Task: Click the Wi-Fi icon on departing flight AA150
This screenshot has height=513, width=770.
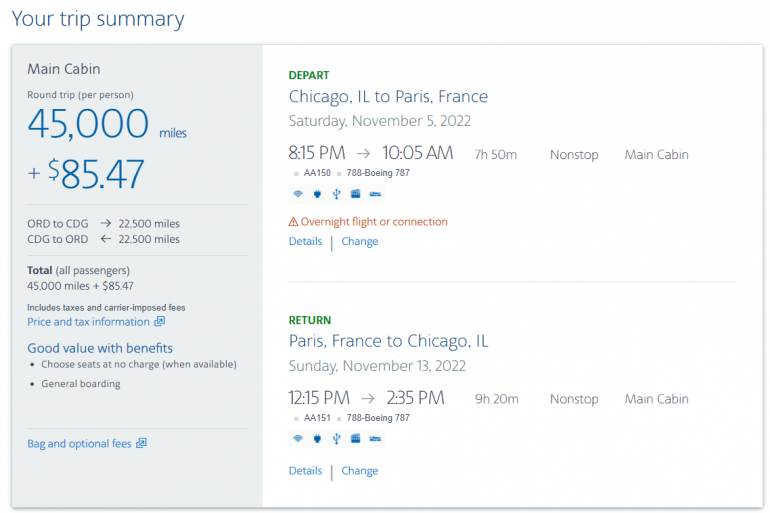Action: 297,193
